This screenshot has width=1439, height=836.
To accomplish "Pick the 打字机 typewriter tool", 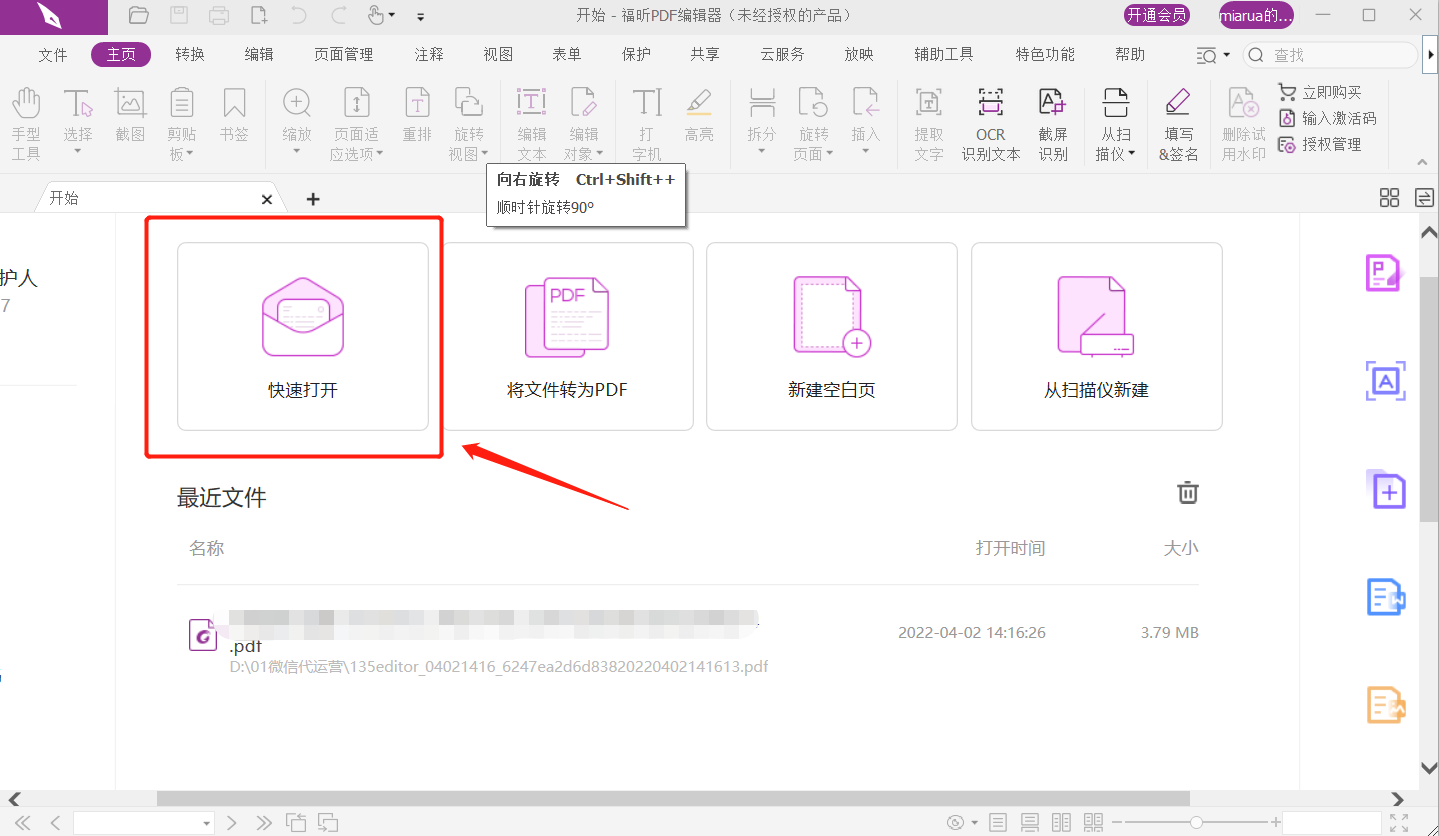I will pos(647,124).
